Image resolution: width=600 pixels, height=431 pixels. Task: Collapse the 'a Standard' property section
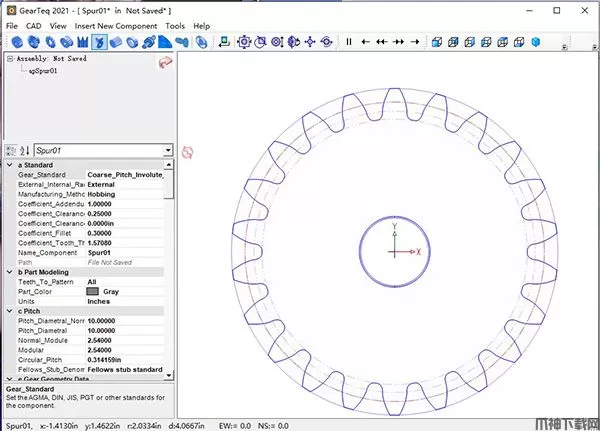point(10,164)
